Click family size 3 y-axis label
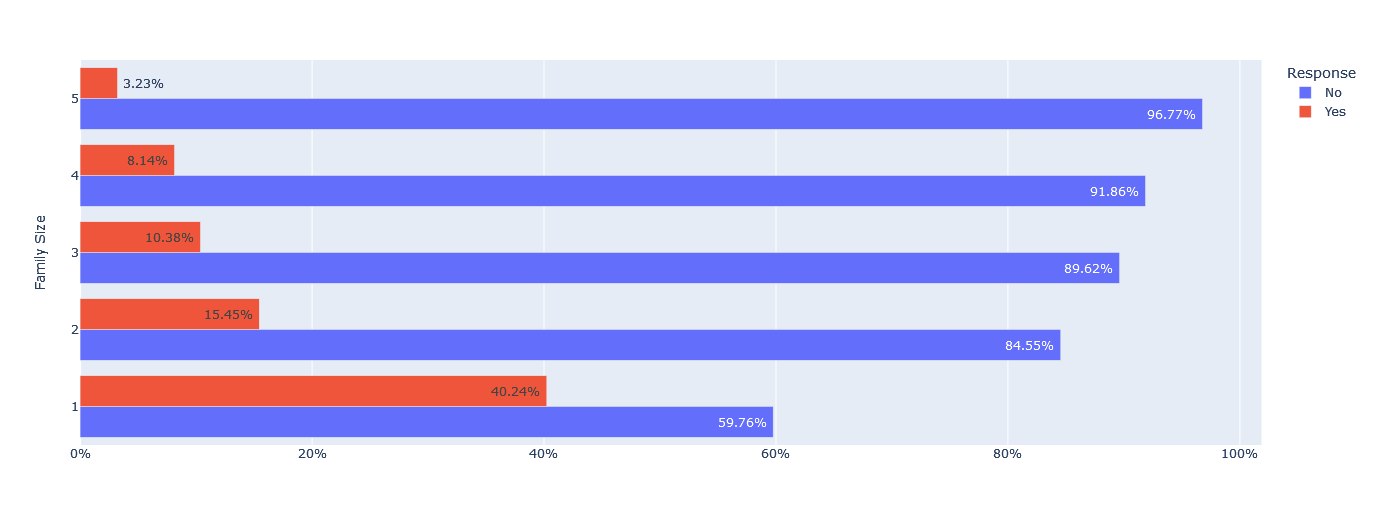 coord(75,252)
